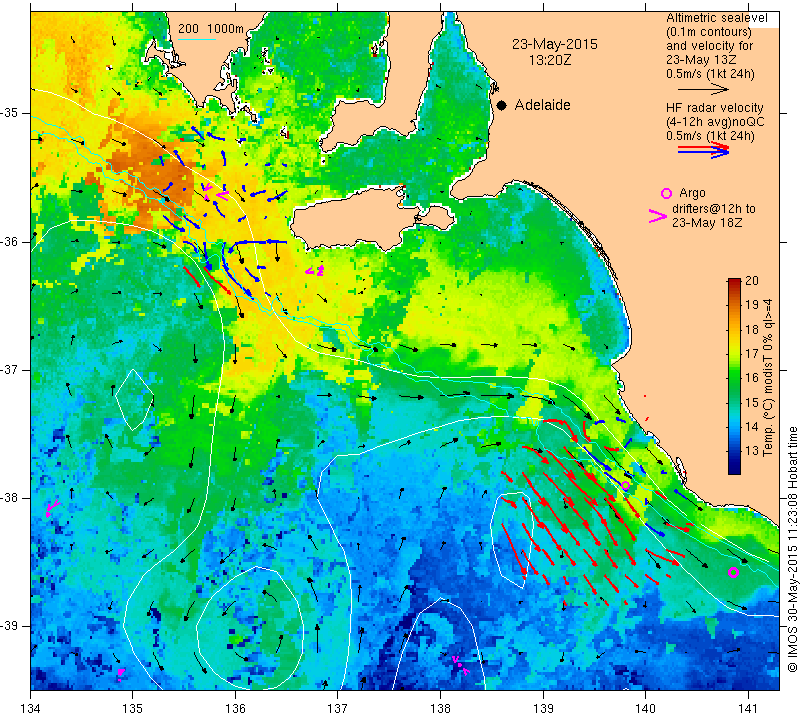Screen dimensions: 800x720
Task: Select the '23-May-2015' date text
Action: coord(555,44)
